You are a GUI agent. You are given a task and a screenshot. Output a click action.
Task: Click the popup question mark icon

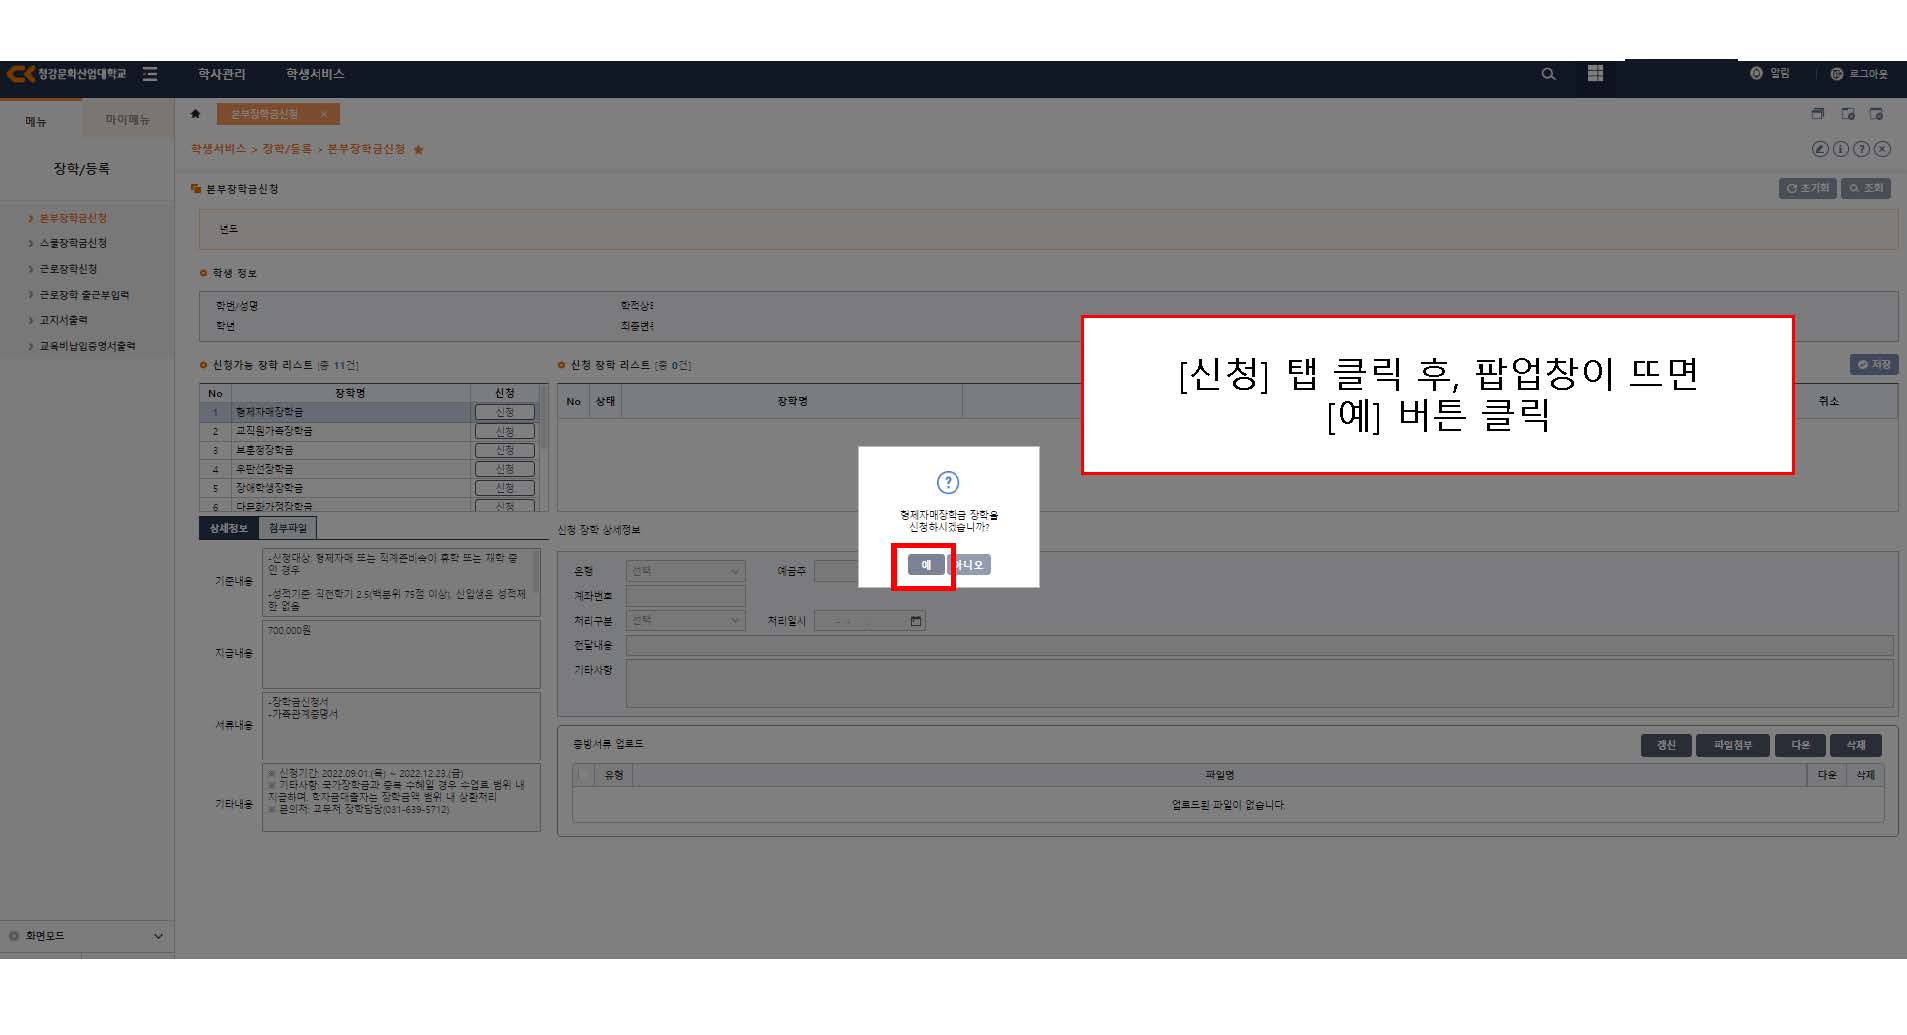[948, 483]
